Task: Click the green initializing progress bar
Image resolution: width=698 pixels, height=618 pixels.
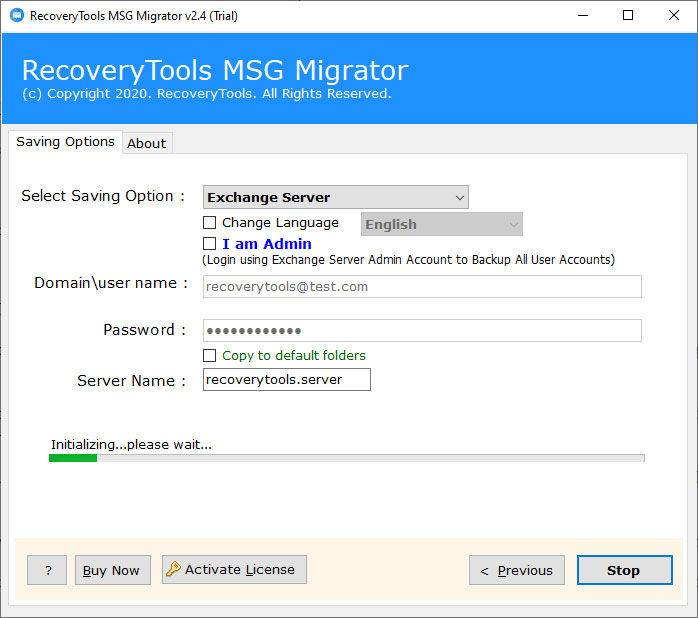Action: [347, 458]
